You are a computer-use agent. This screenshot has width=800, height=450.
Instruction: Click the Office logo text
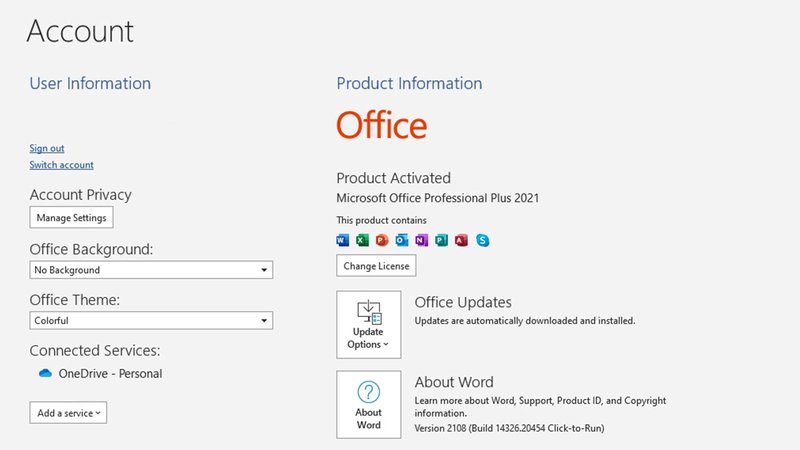tap(381, 126)
